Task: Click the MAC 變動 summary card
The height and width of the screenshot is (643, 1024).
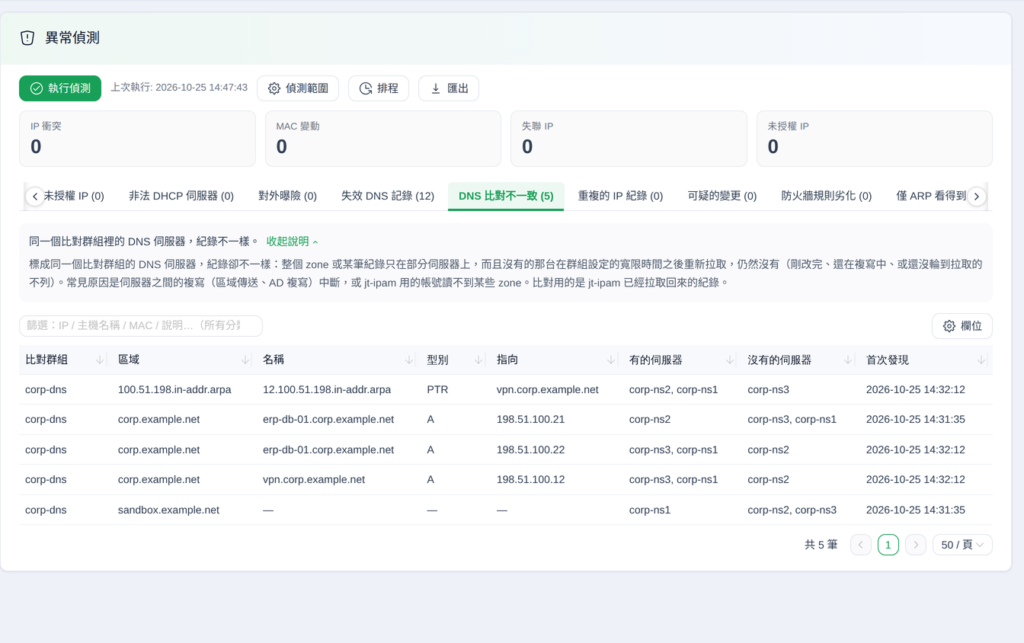Action: (383, 138)
